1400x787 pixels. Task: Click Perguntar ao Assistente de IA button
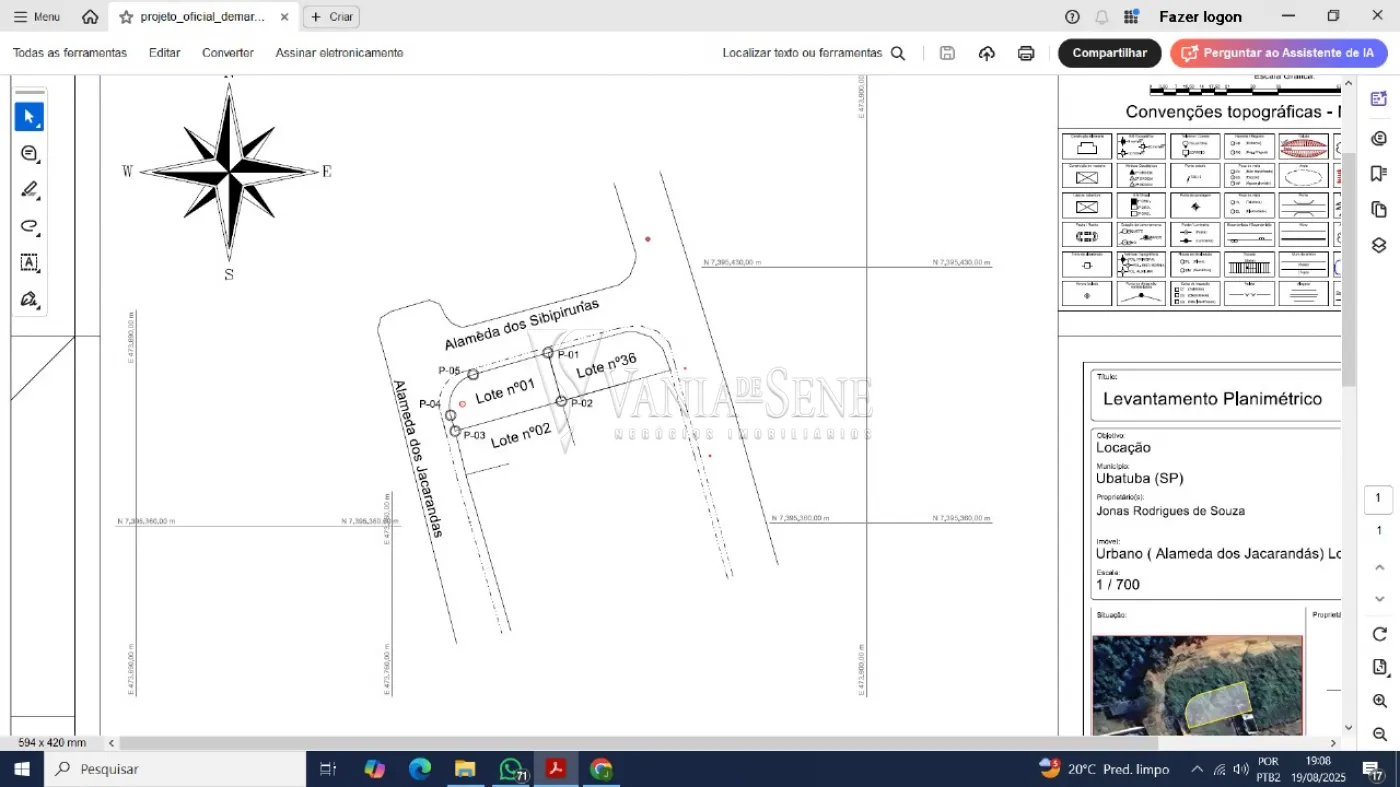pos(1278,53)
